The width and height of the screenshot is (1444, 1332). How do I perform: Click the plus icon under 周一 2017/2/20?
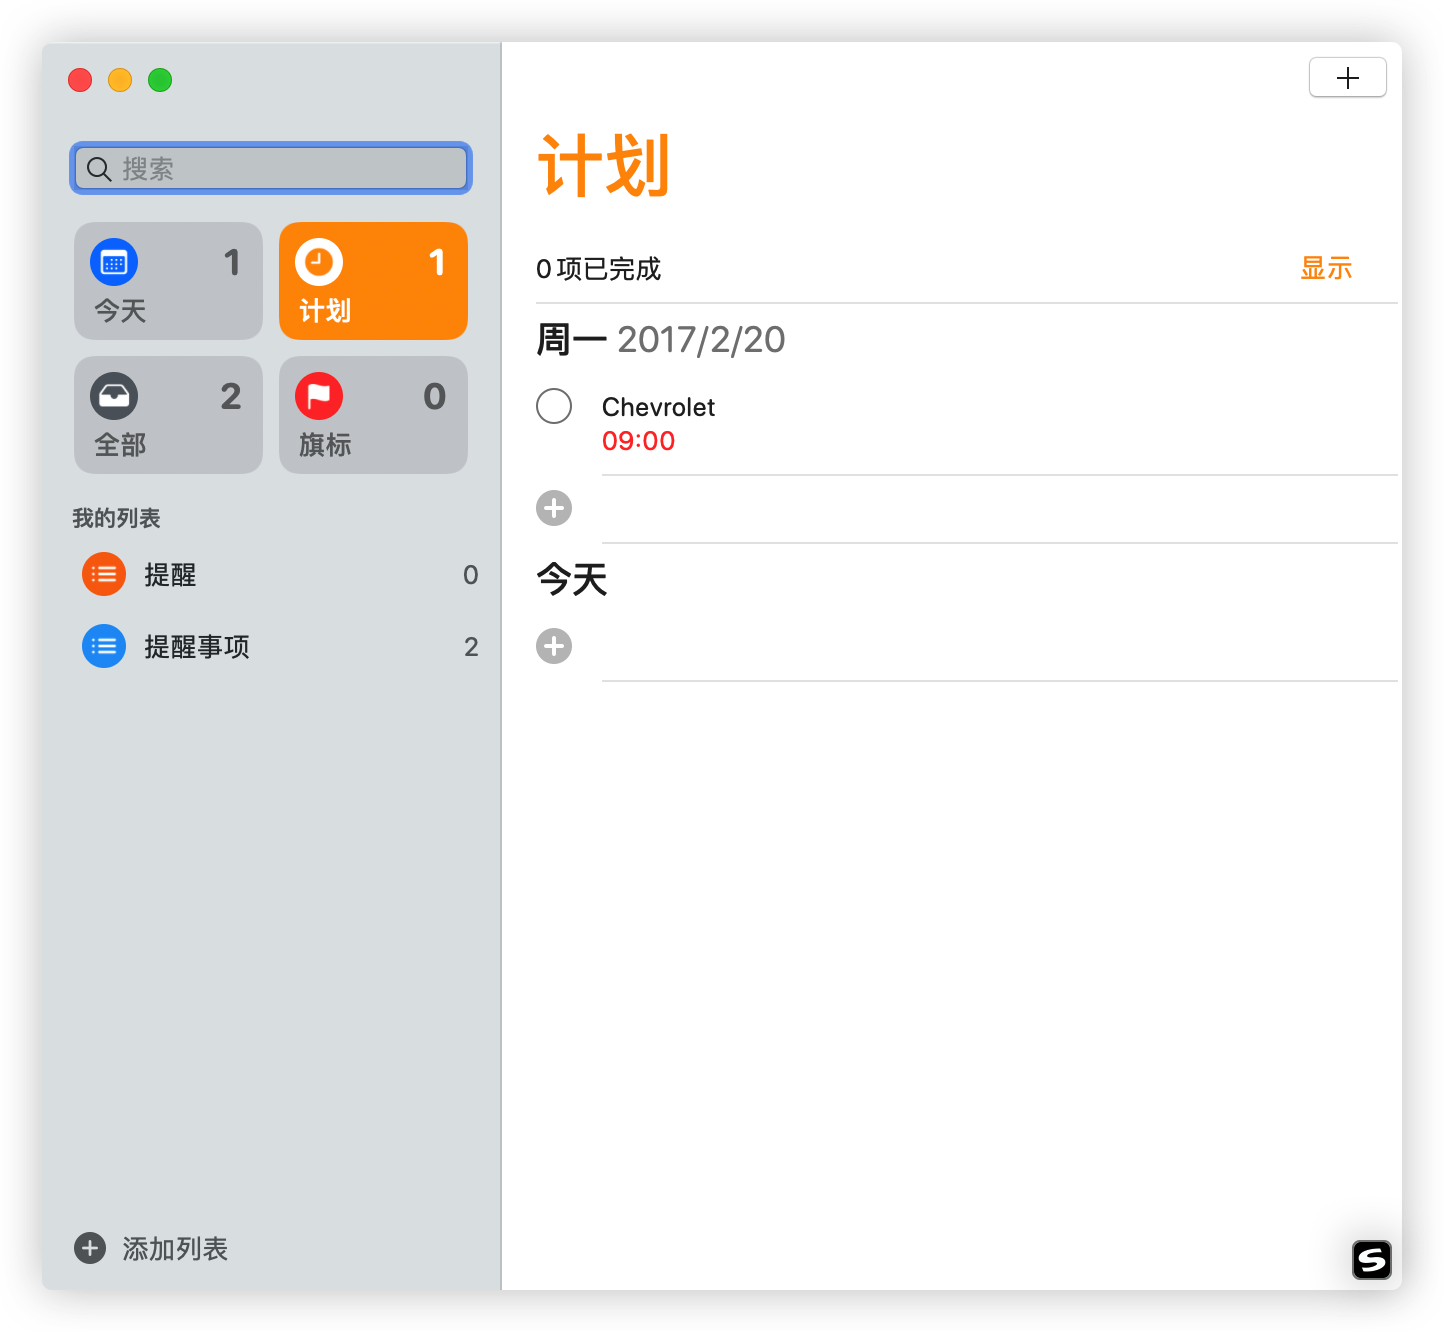(x=554, y=508)
